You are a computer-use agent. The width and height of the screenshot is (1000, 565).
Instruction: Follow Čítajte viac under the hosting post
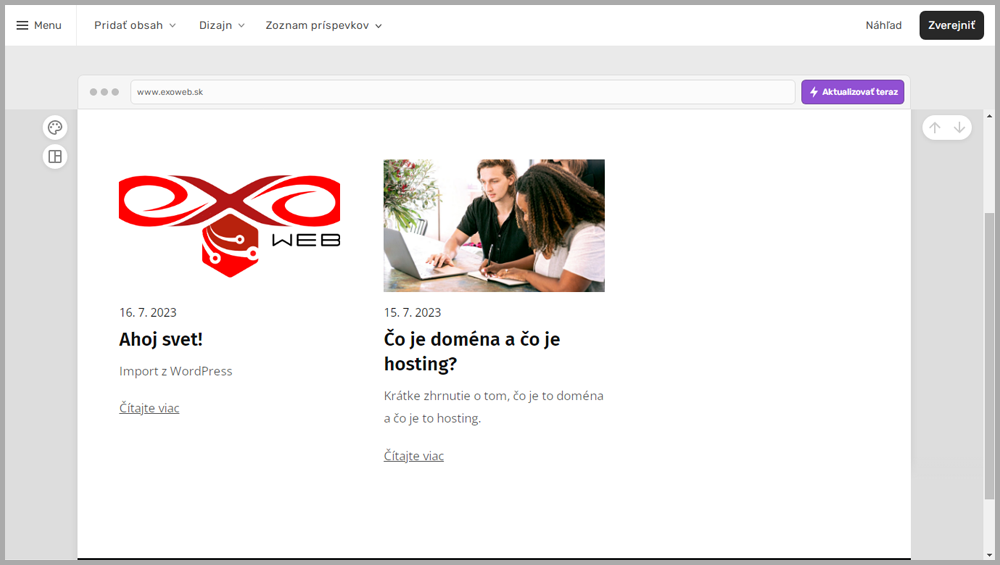click(x=414, y=456)
